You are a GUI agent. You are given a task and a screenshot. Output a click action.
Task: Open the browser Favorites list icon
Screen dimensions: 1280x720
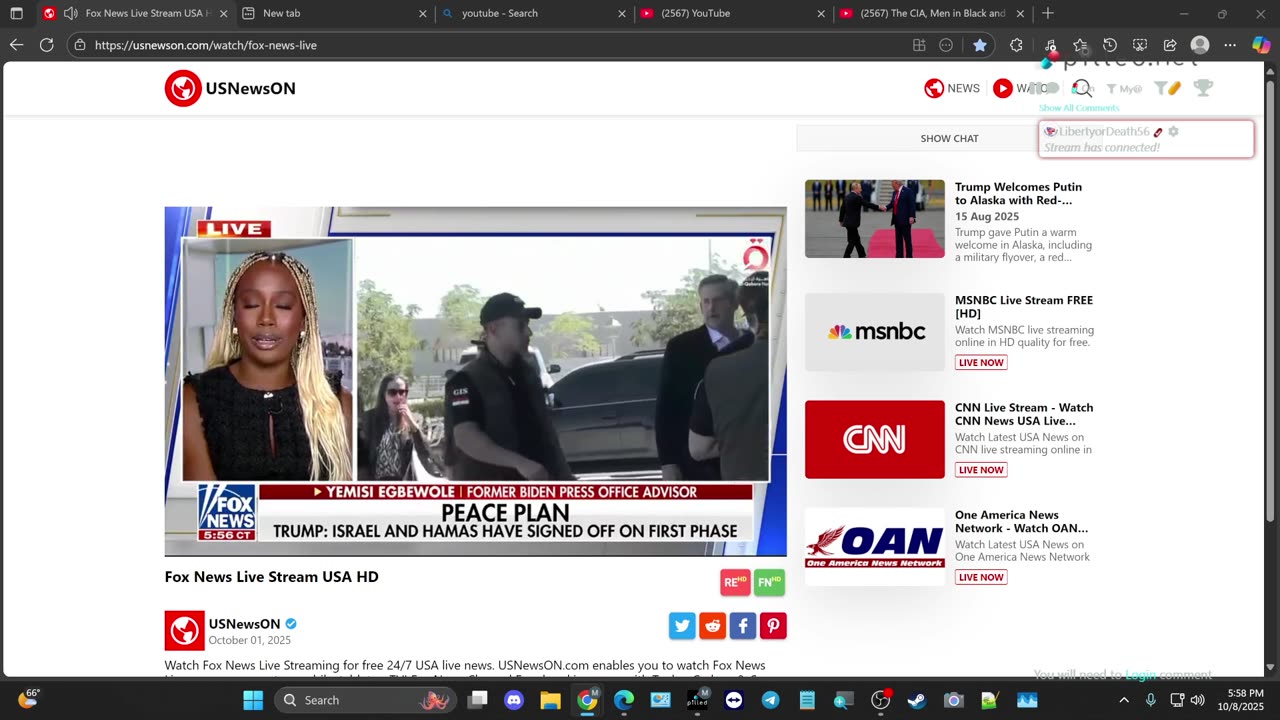(1080, 45)
